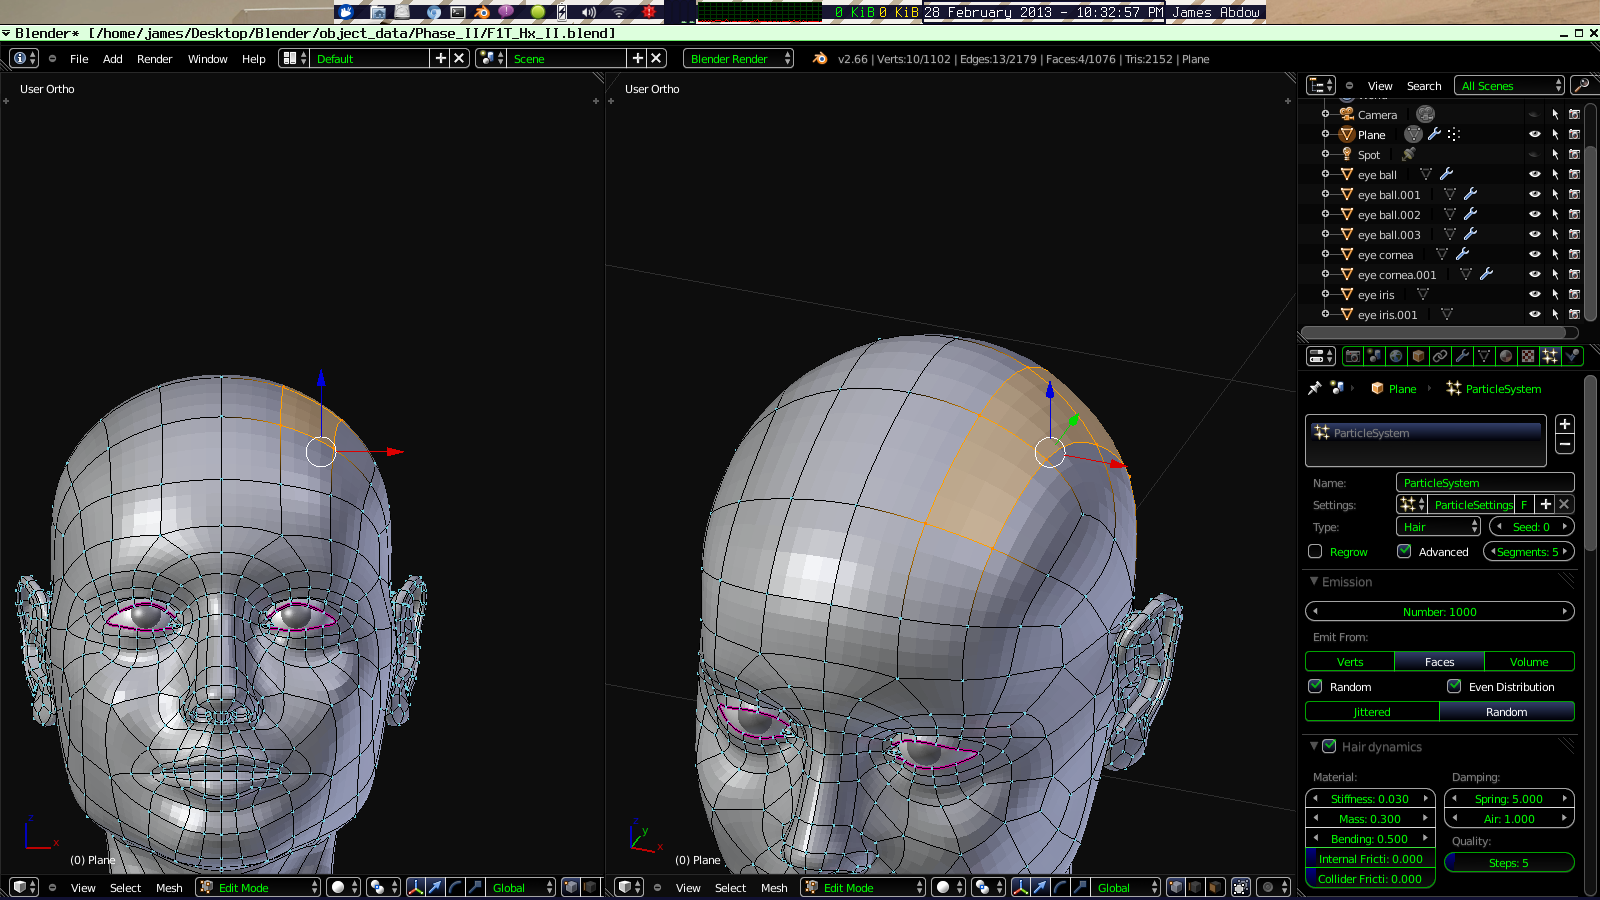Toggle 3D manipulator axes icon in right viewport
Image resolution: width=1600 pixels, height=900 pixels.
[x=1020, y=887]
